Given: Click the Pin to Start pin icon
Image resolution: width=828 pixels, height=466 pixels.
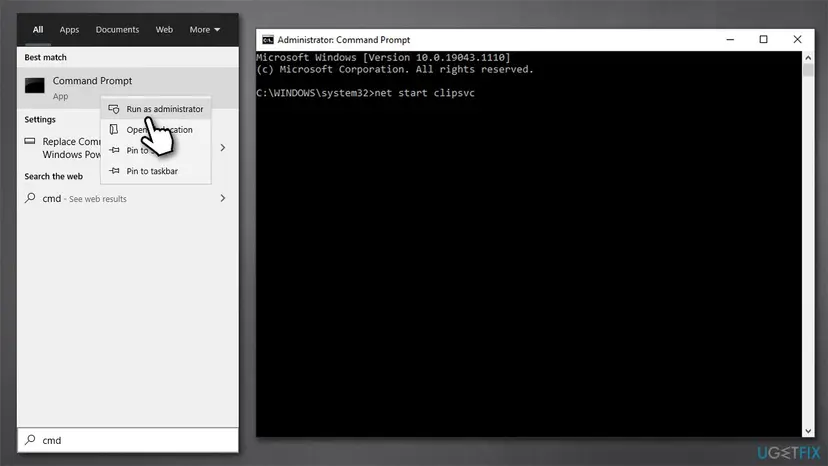Looking at the screenshot, I should (x=114, y=150).
